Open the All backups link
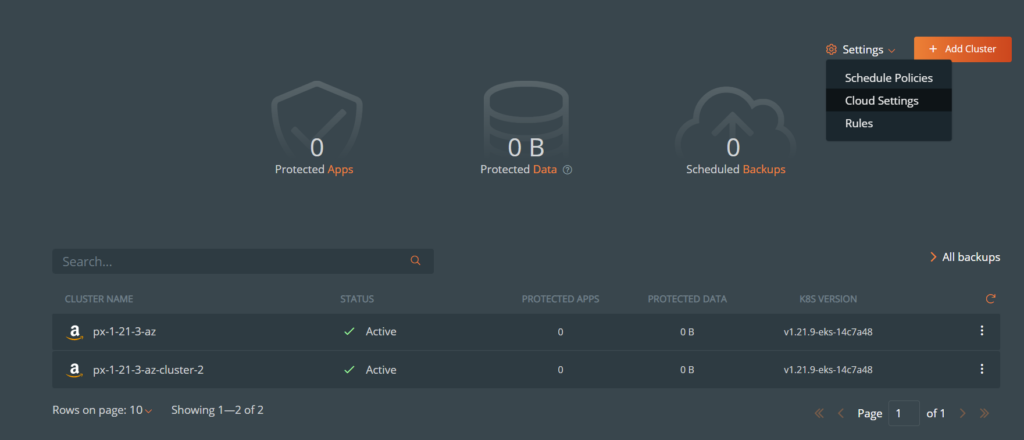This screenshot has height=440, width=1024. (965, 257)
